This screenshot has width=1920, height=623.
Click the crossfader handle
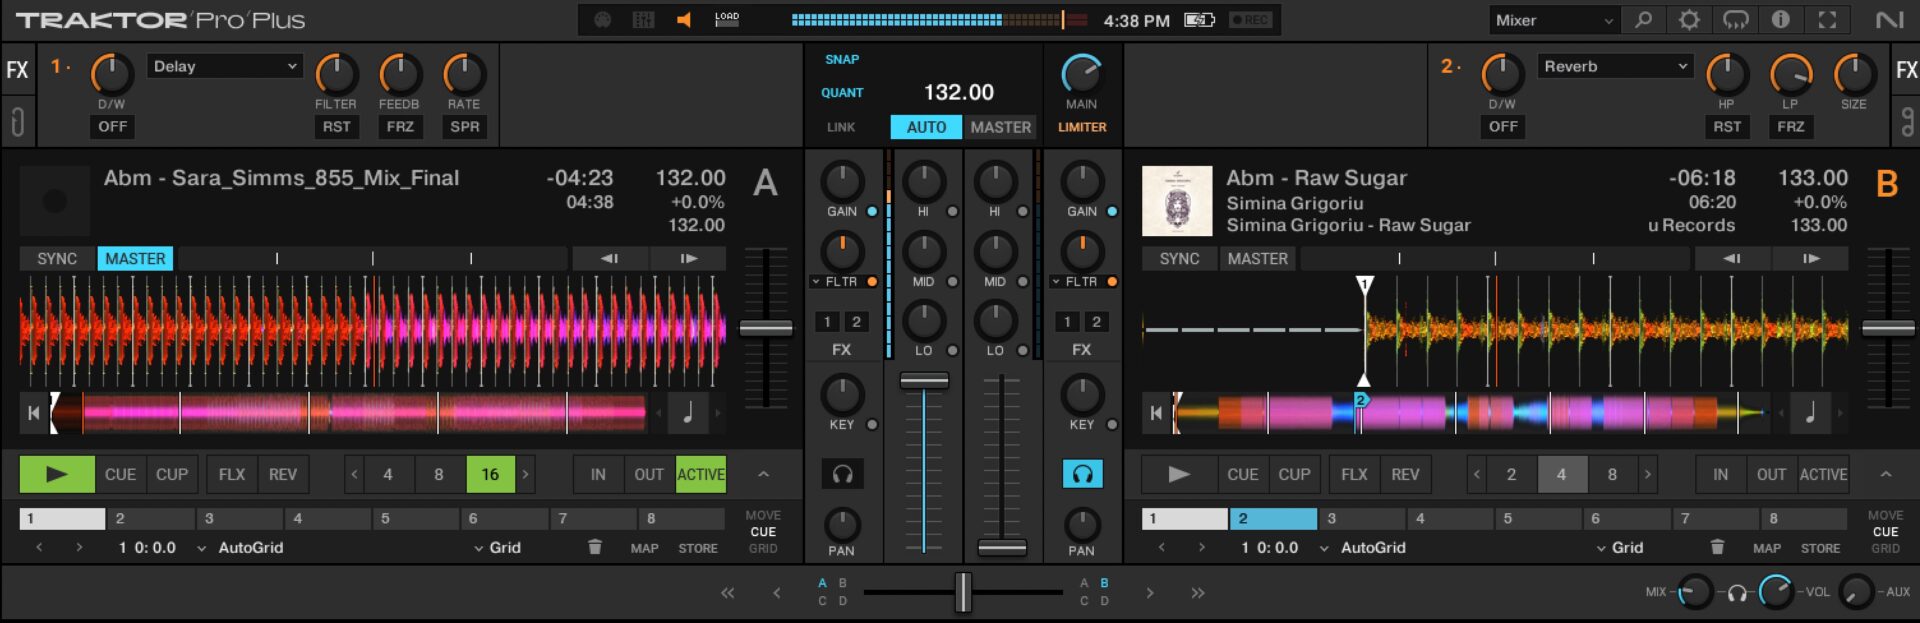pos(963,592)
